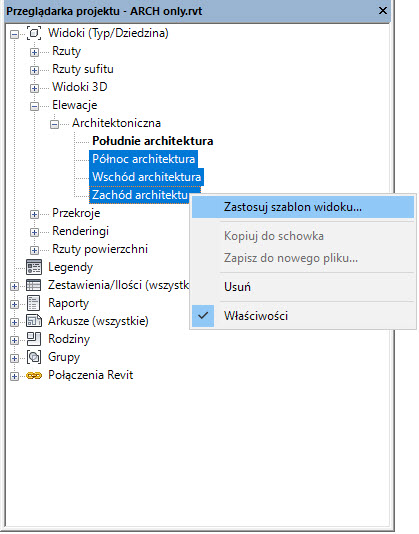This screenshot has height=534, width=419.
Task: Collapse the Elewacje branch
Action: (34, 106)
